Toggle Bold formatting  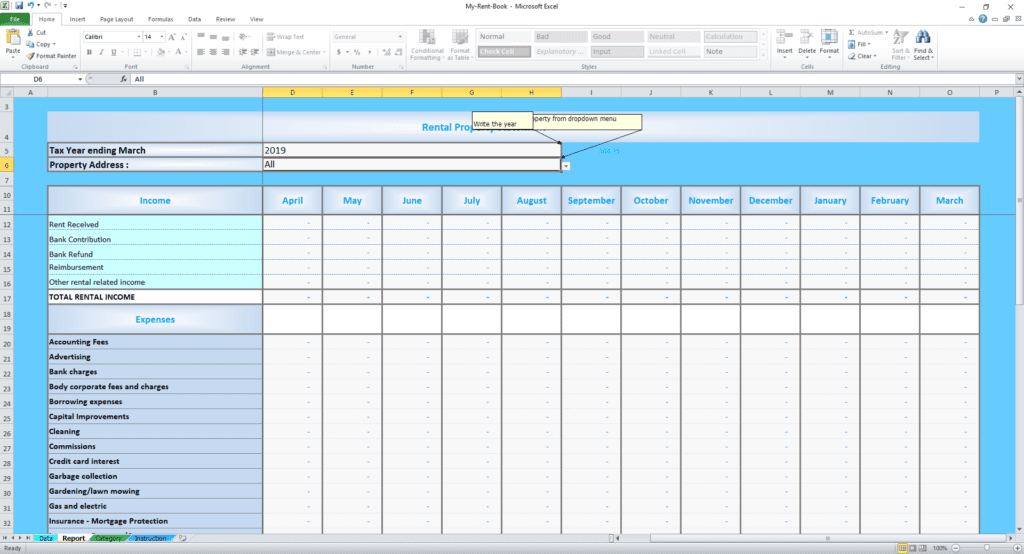[88, 52]
